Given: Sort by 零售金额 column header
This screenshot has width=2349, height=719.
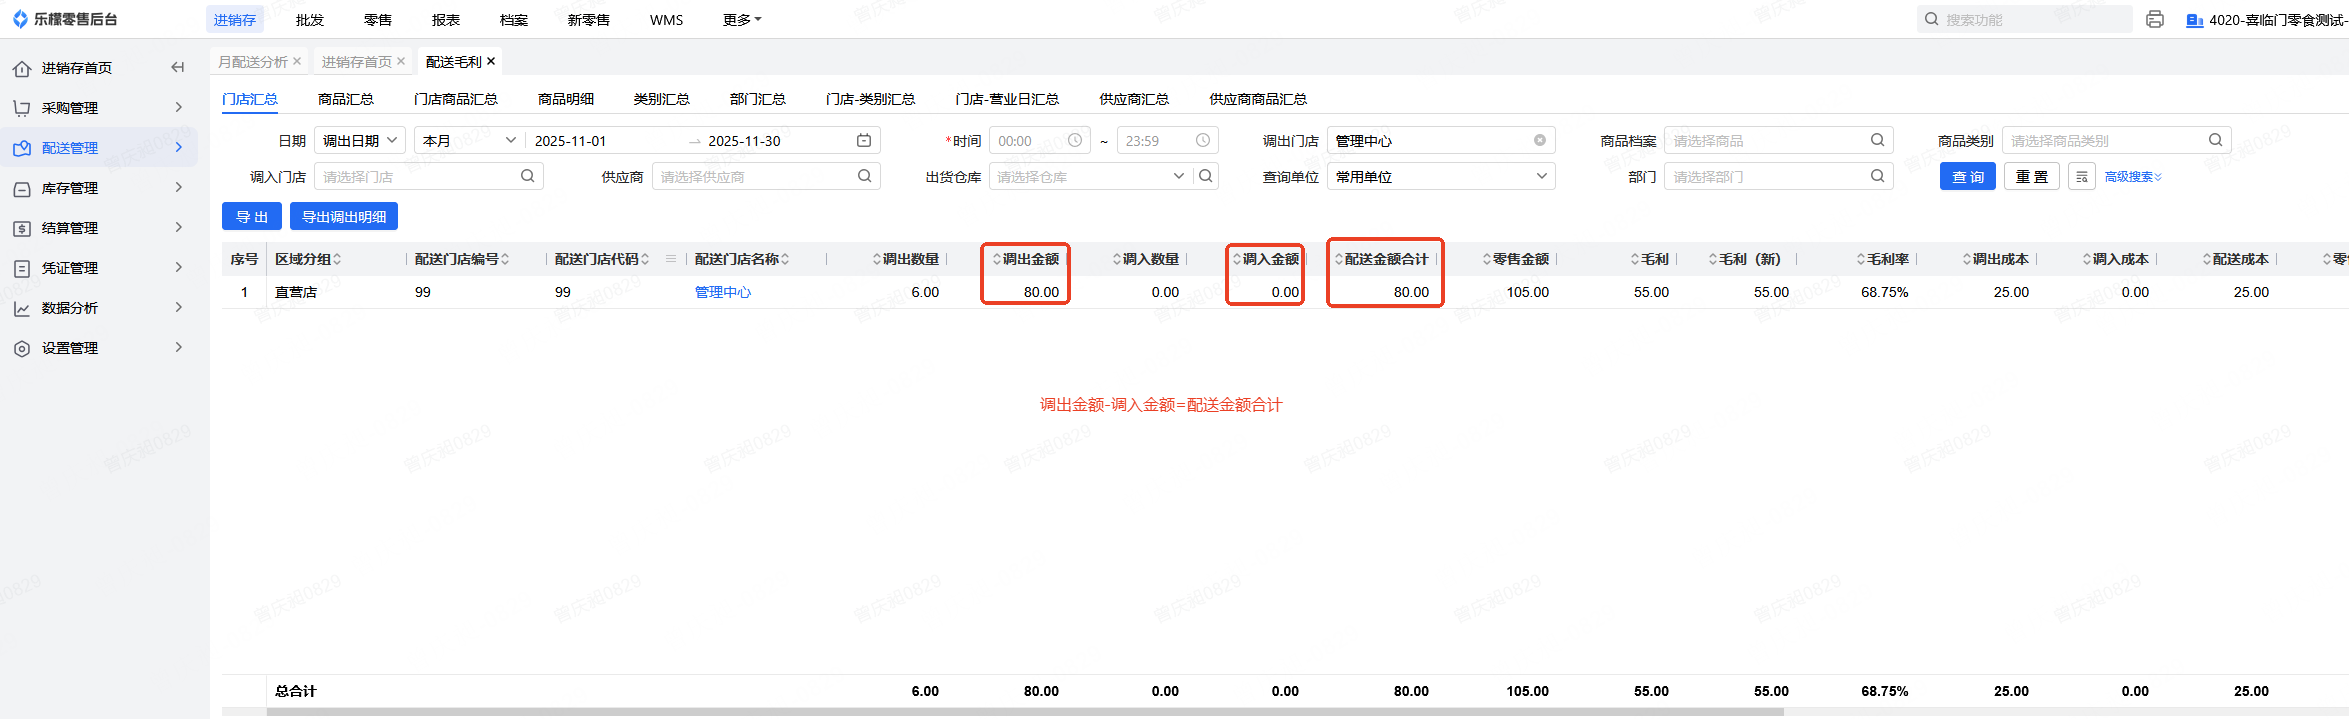Looking at the screenshot, I should tap(1516, 259).
